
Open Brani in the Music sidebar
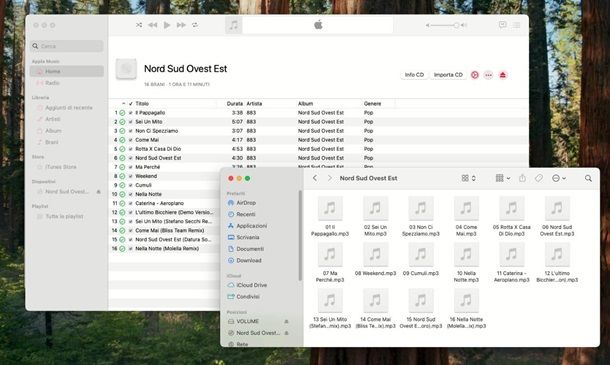(x=67, y=142)
